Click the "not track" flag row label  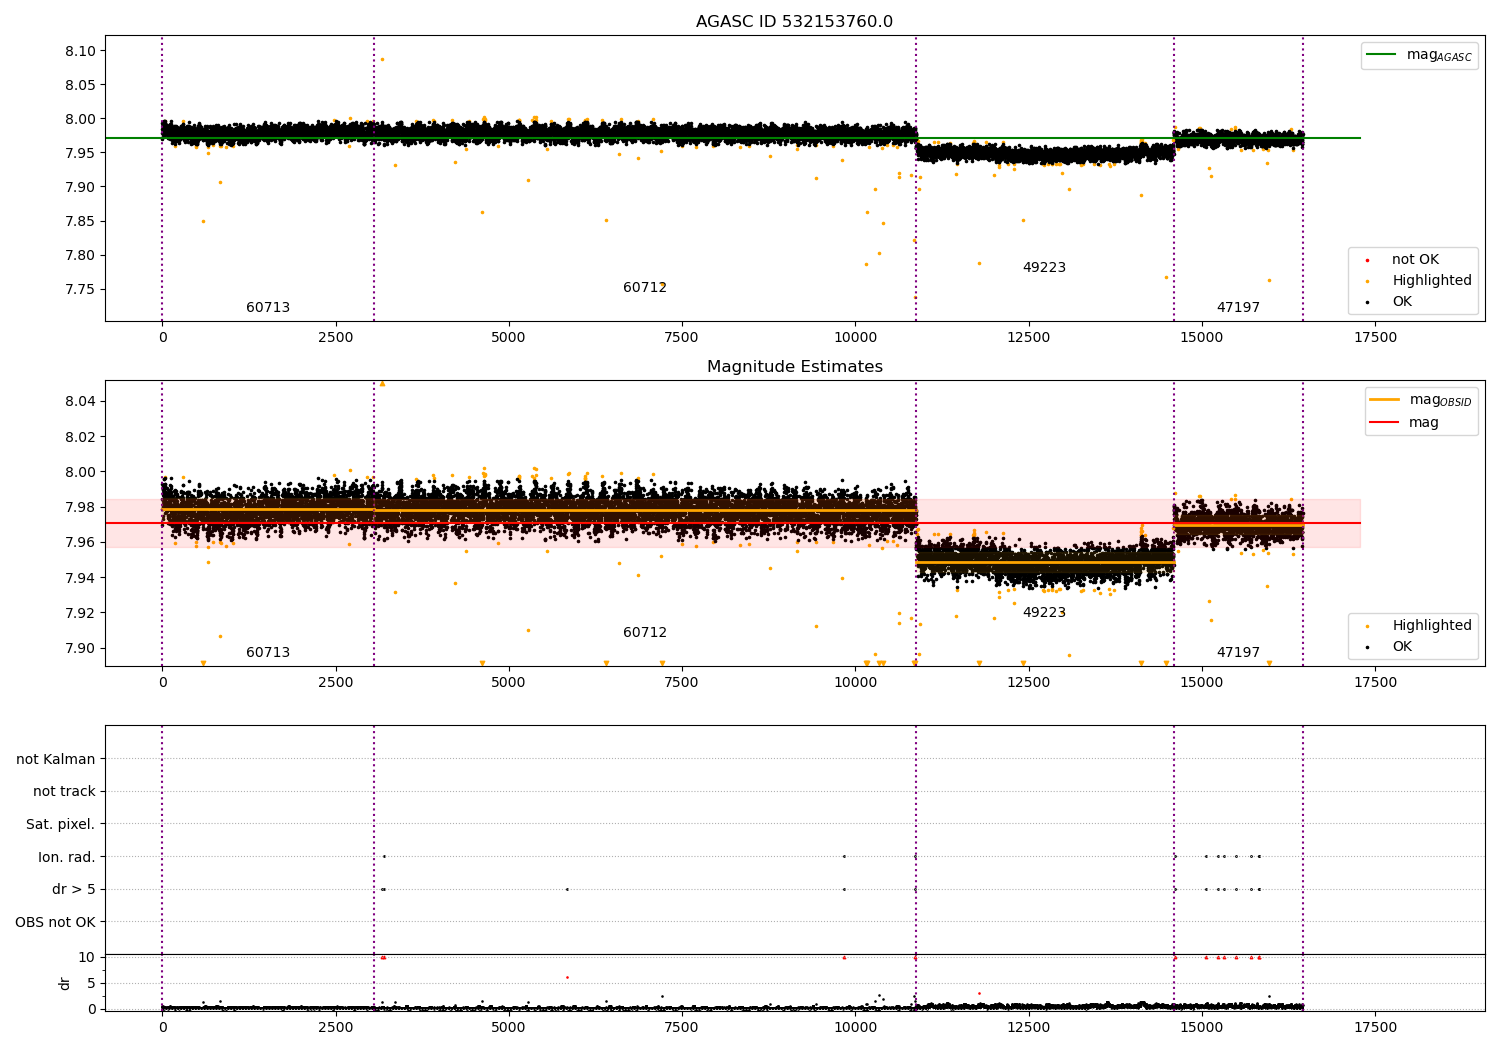point(64,791)
